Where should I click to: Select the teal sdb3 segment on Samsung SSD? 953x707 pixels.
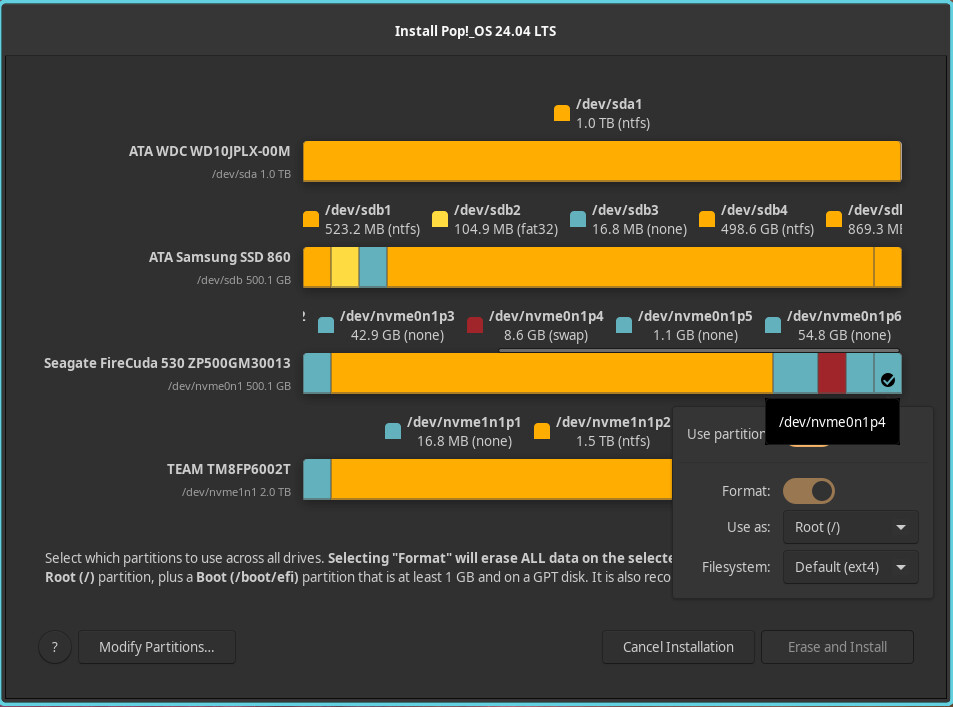373,267
